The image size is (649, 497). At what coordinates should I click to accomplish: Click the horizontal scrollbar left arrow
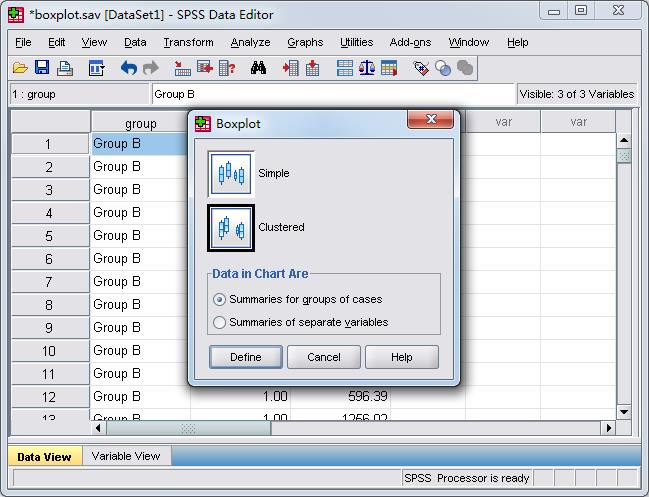coord(98,428)
